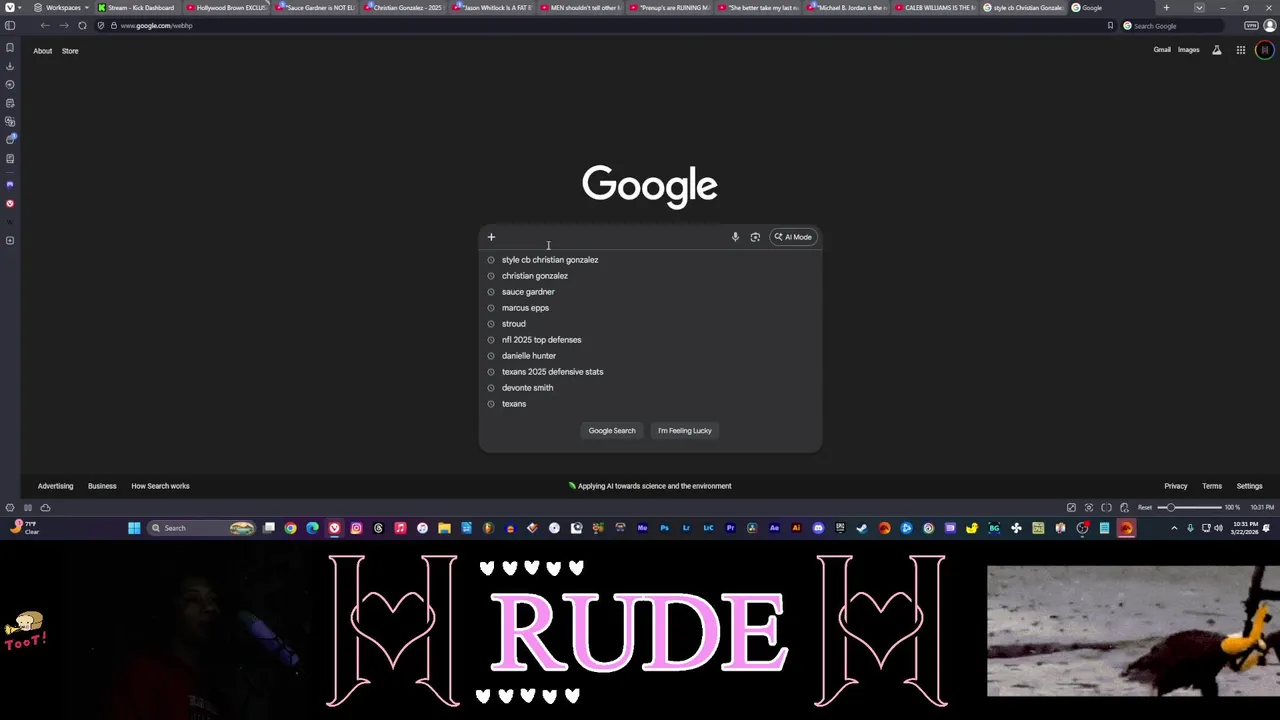The height and width of the screenshot is (720, 1280).
Task: Capture page with status bar camera icon
Action: [1089, 507]
